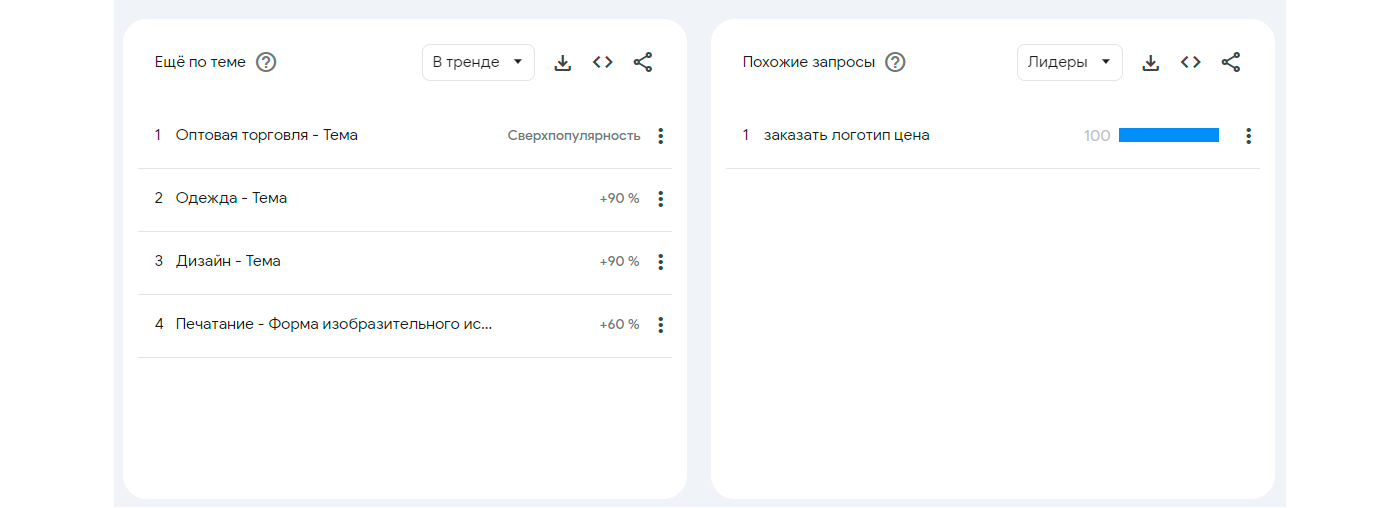Share the 'Ещё по теме' card
1400x508 pixels.
(x=643, y=62)
